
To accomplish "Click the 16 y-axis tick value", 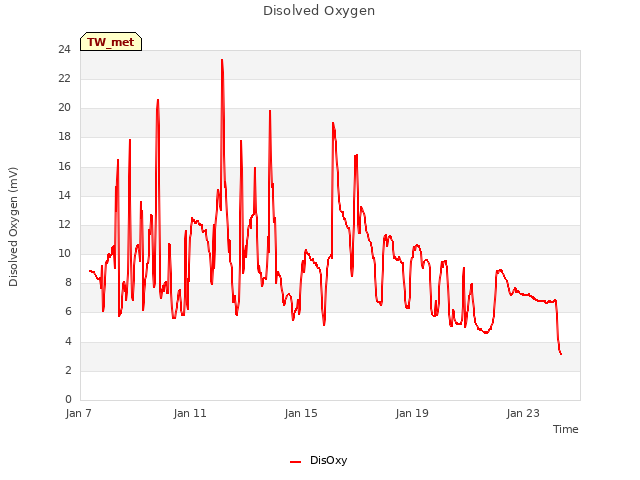I will pyautogui.click(x=64, y=166).
